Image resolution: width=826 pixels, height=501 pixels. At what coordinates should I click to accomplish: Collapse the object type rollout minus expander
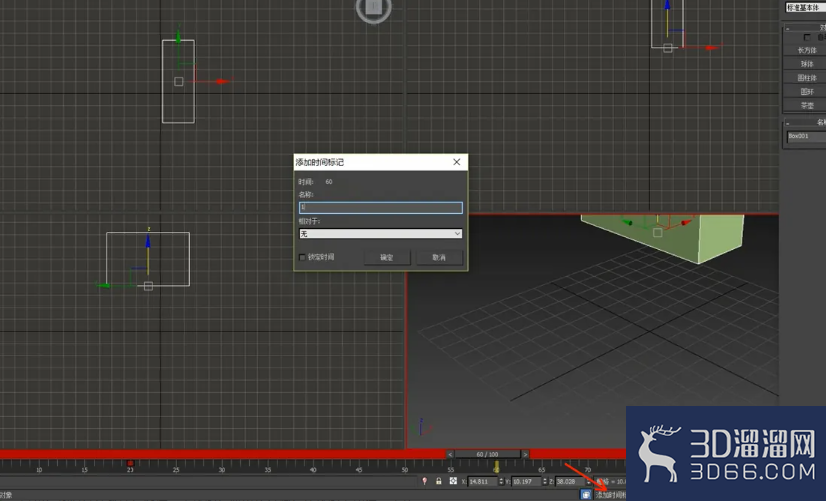[788, 28]
